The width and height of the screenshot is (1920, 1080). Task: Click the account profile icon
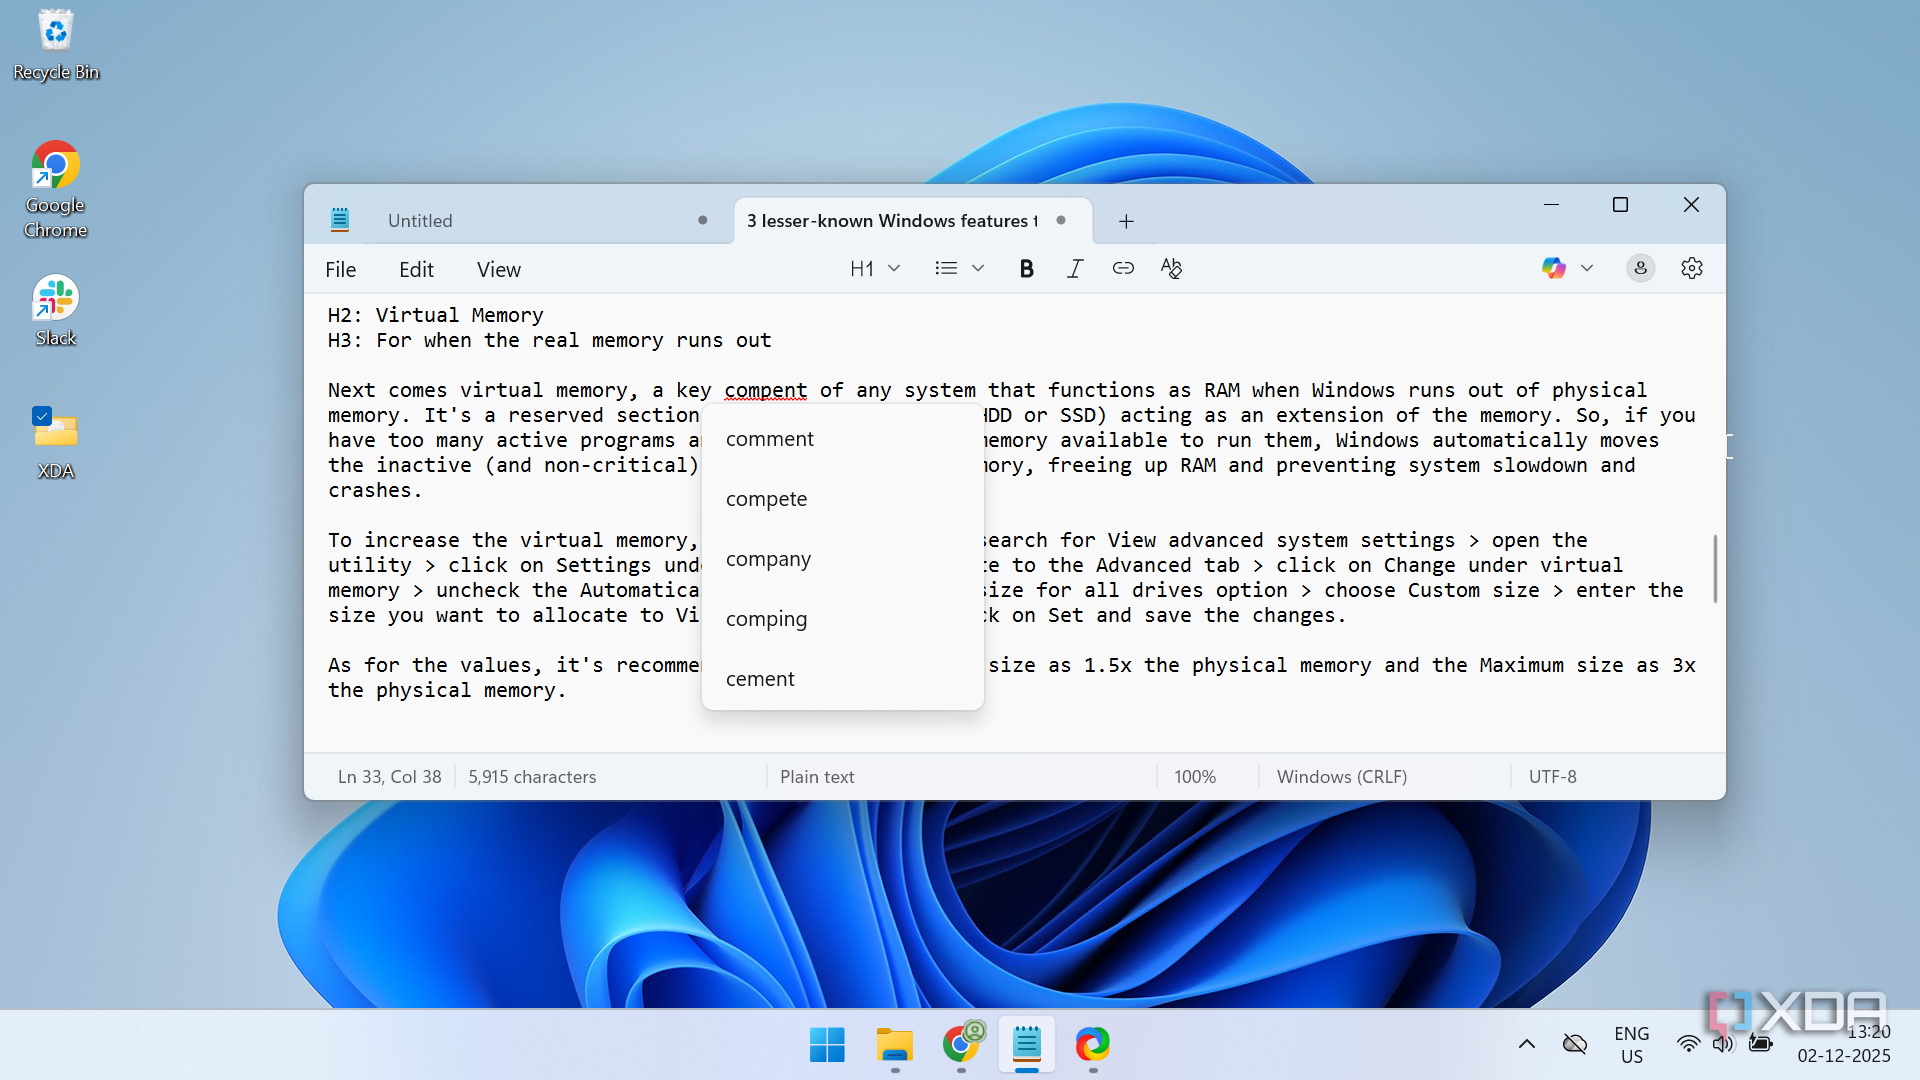coord(1640,268)
